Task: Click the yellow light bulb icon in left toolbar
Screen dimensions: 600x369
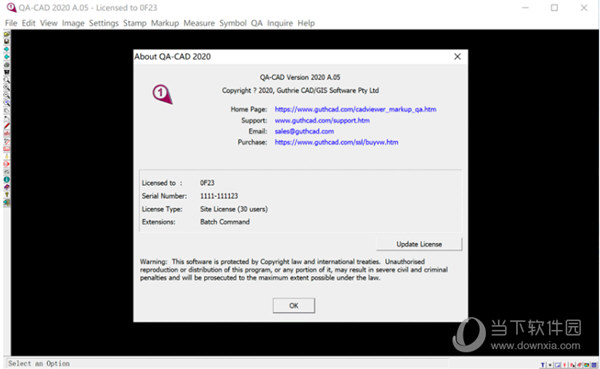Action: tap(7, 156)
